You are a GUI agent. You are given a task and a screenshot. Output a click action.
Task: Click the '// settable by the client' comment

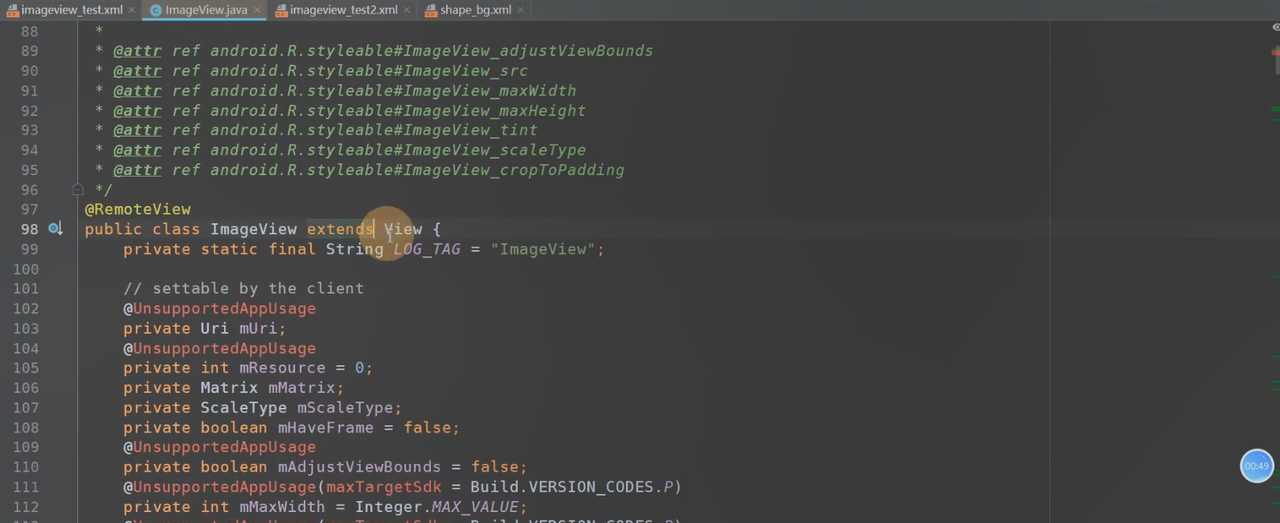click(244, 288)
